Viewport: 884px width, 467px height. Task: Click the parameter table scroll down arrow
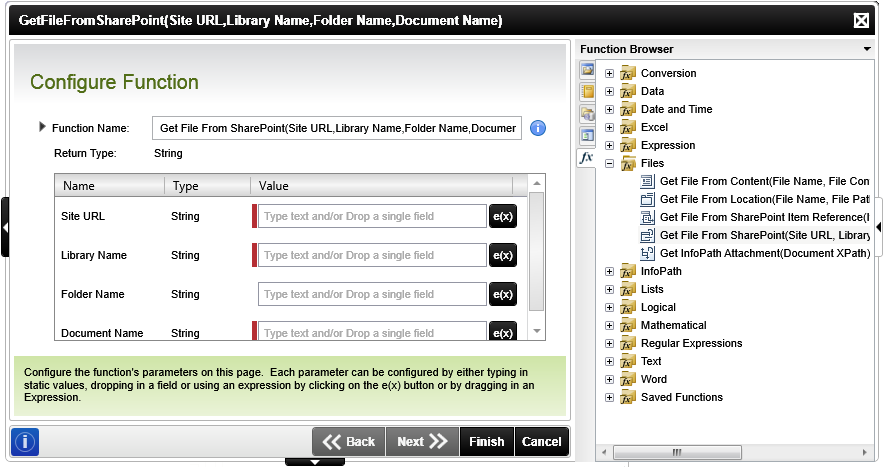point(537,331)
